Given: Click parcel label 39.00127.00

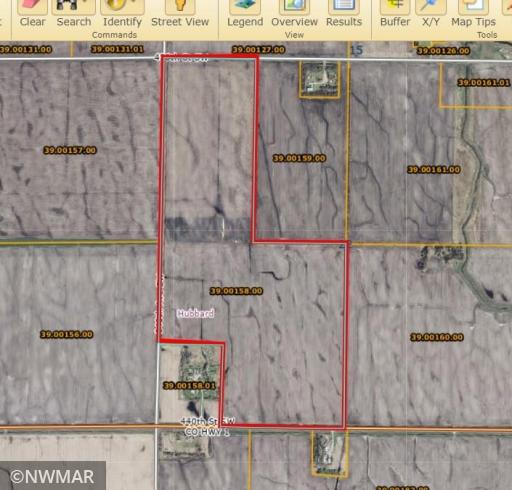Looking at the screenshot, I should (x=259, y=50).
